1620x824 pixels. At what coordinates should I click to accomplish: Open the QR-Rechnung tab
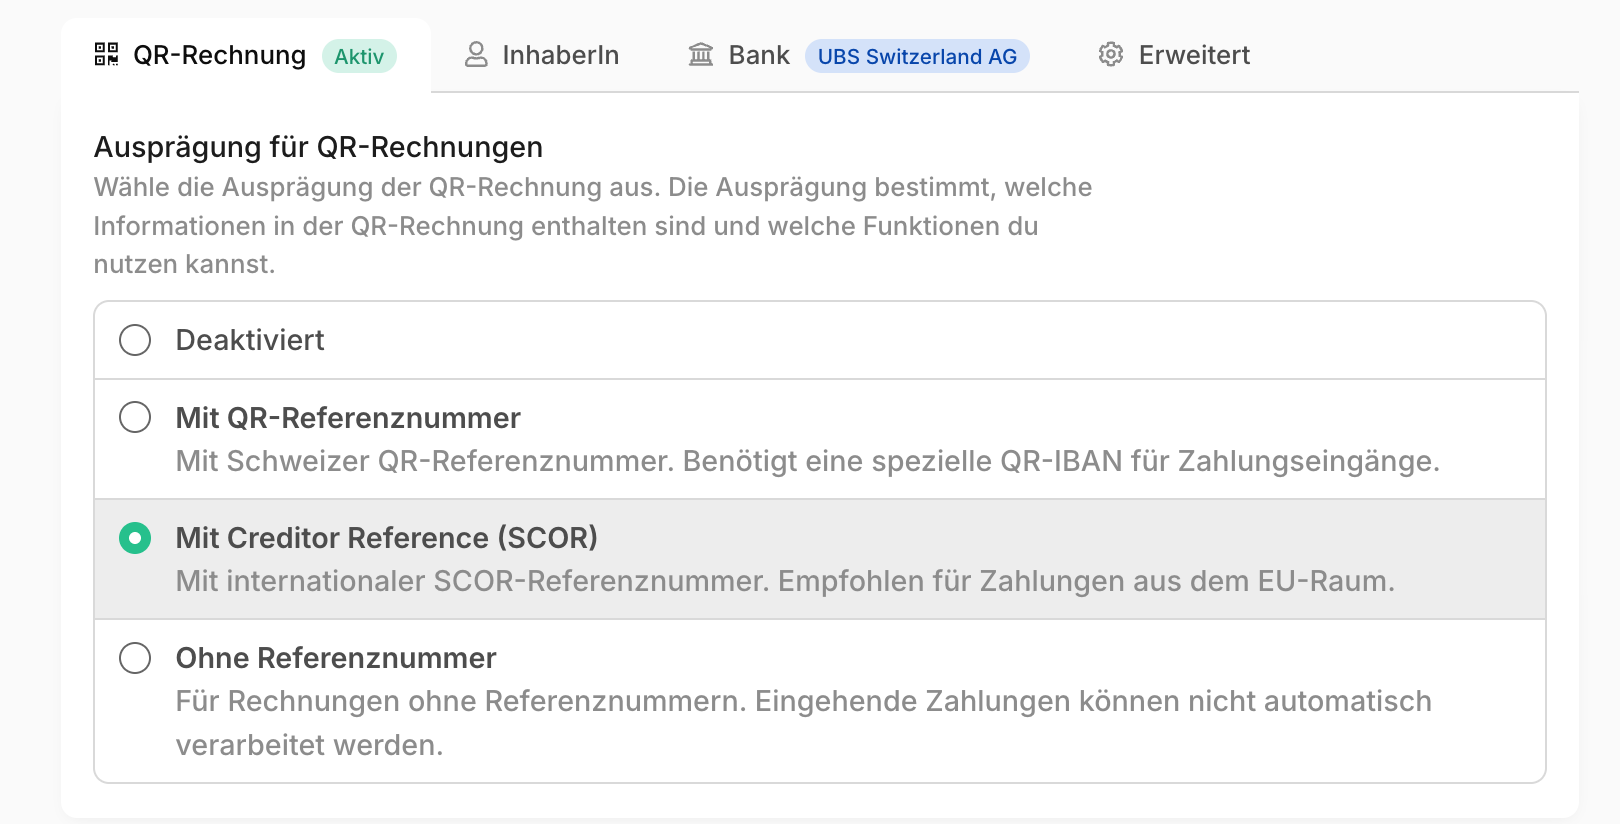[246, 55]
